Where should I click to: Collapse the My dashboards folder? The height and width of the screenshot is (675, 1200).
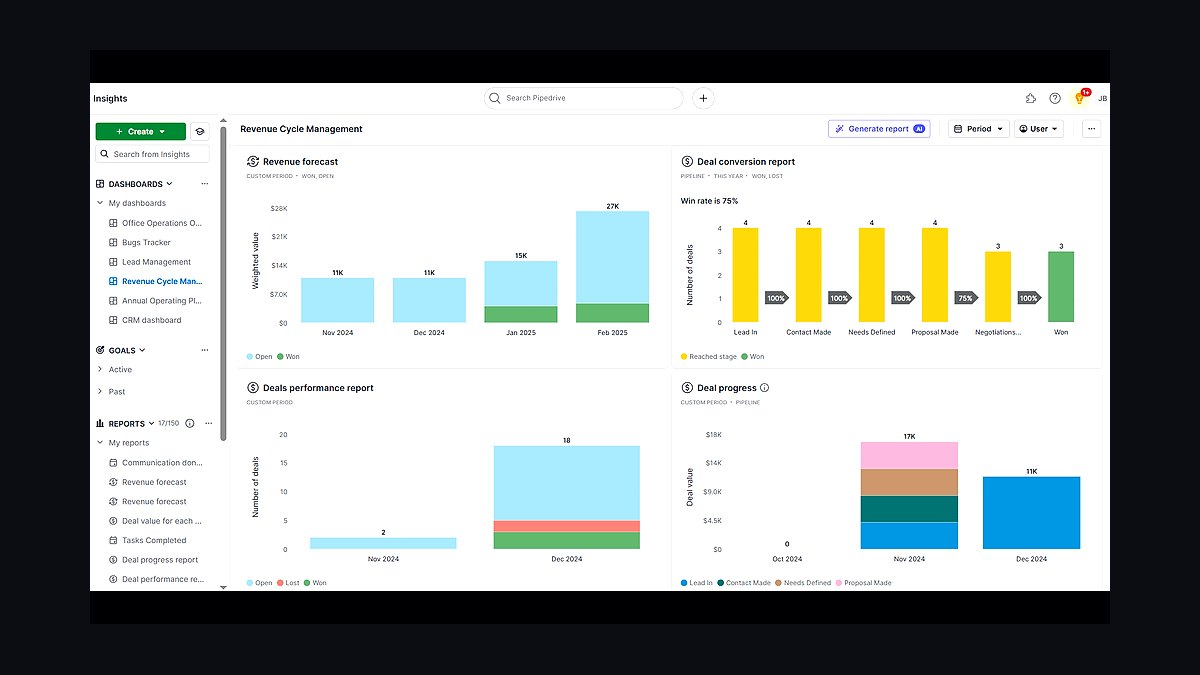click(x=100, y=203)
